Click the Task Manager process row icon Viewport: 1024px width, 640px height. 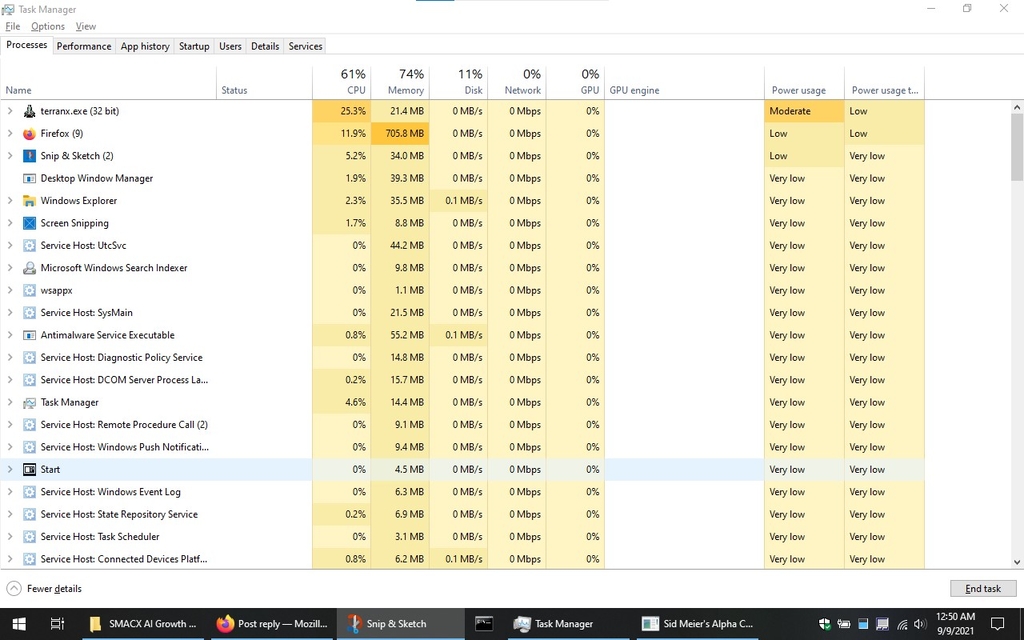pos(29,402)
